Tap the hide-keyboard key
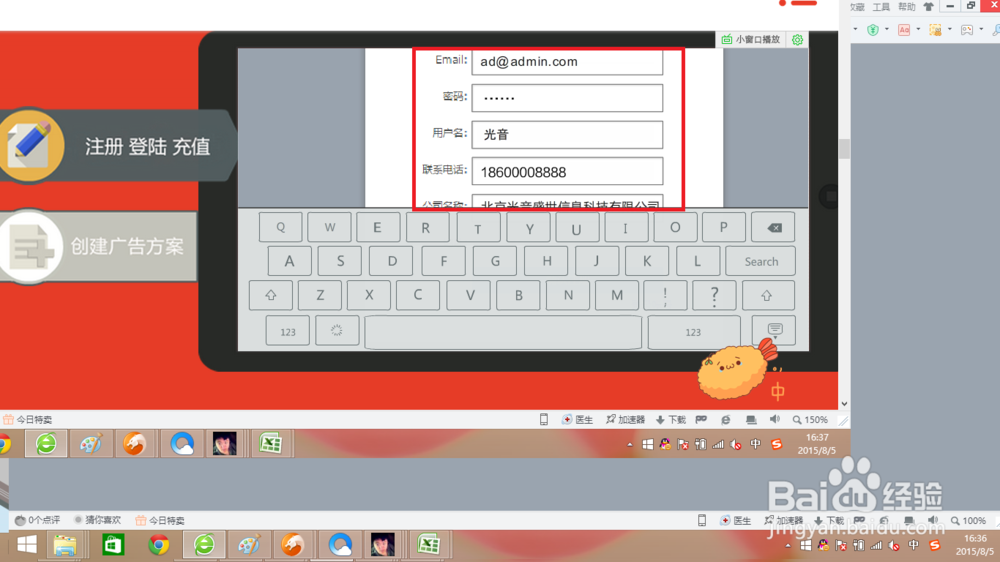Image resolution: width=1000 pixels, height=562 pixels. pos(774,330)
